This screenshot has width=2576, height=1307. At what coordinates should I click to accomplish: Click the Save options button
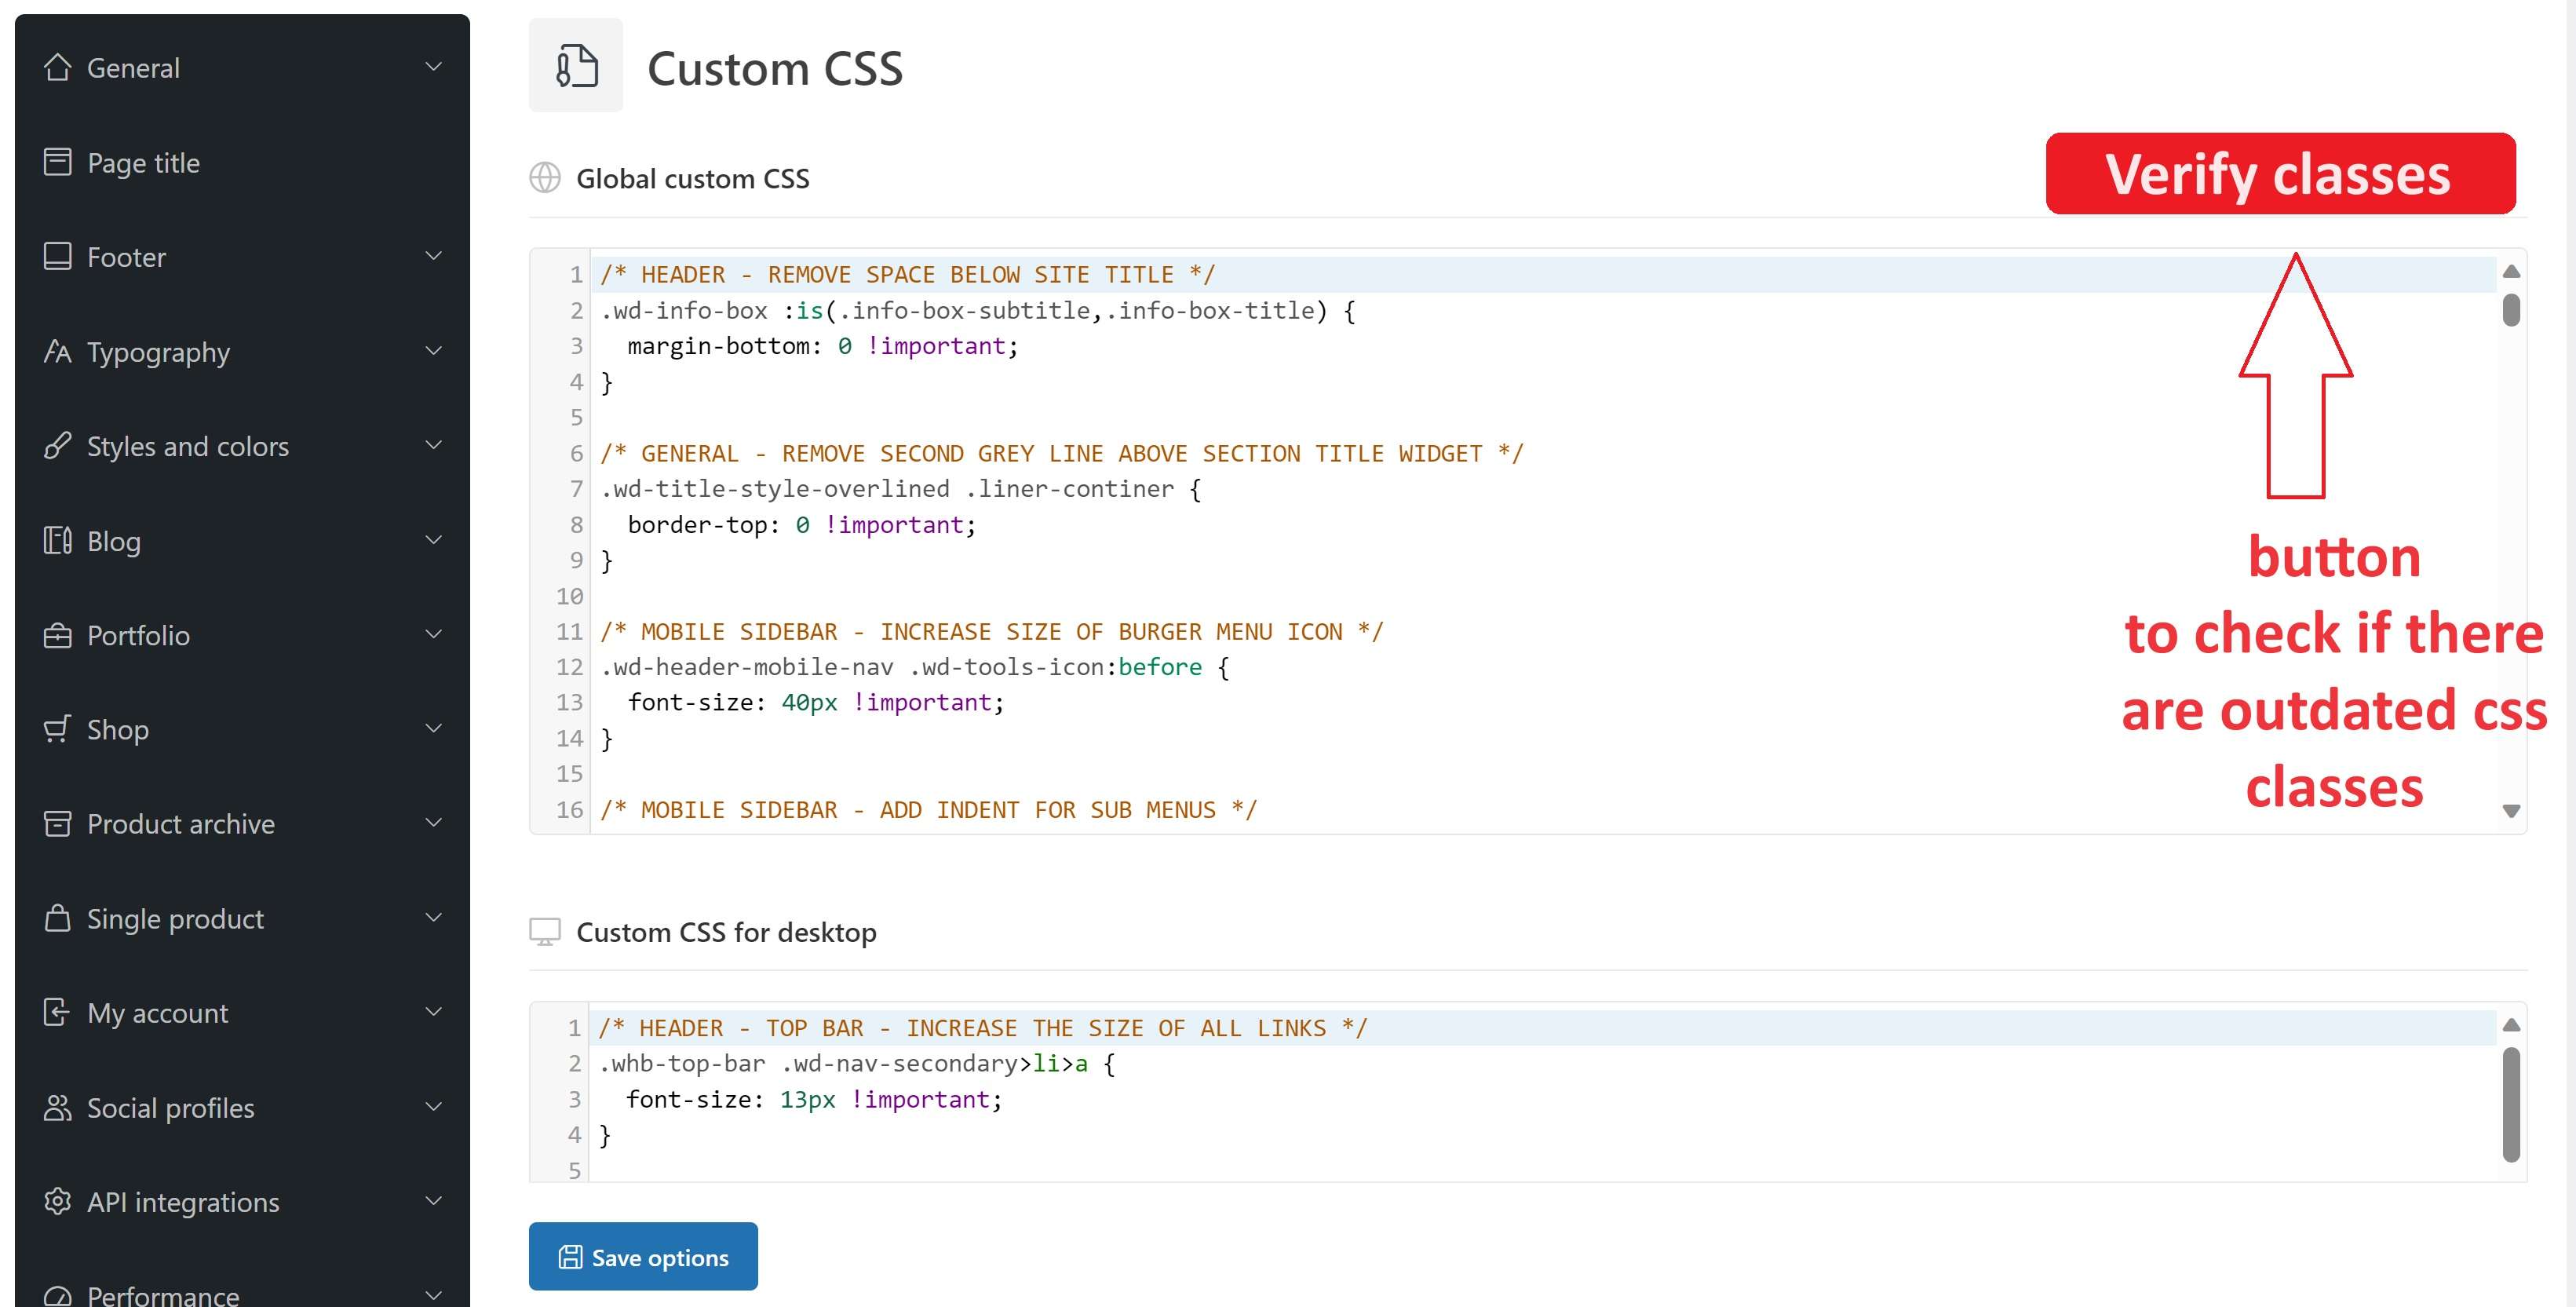coord(643,1256)
